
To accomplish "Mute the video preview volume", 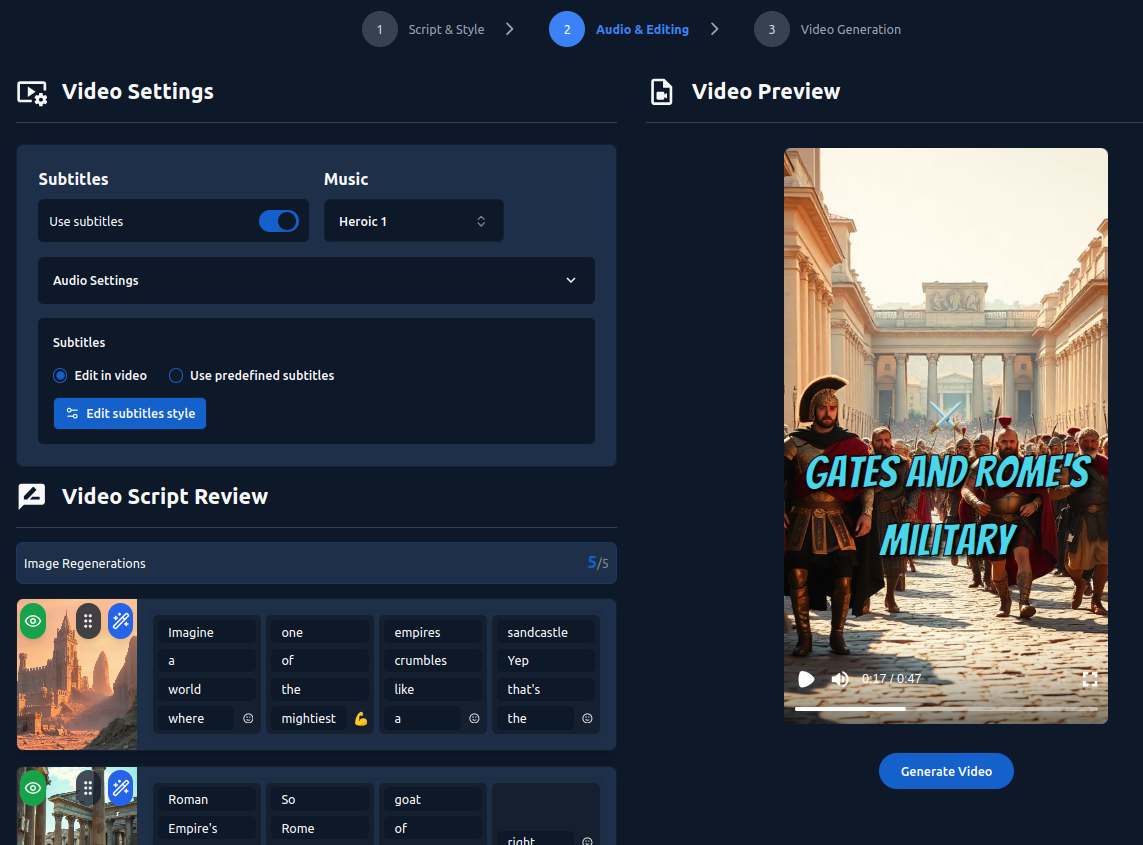I will [x=840, y=679].
